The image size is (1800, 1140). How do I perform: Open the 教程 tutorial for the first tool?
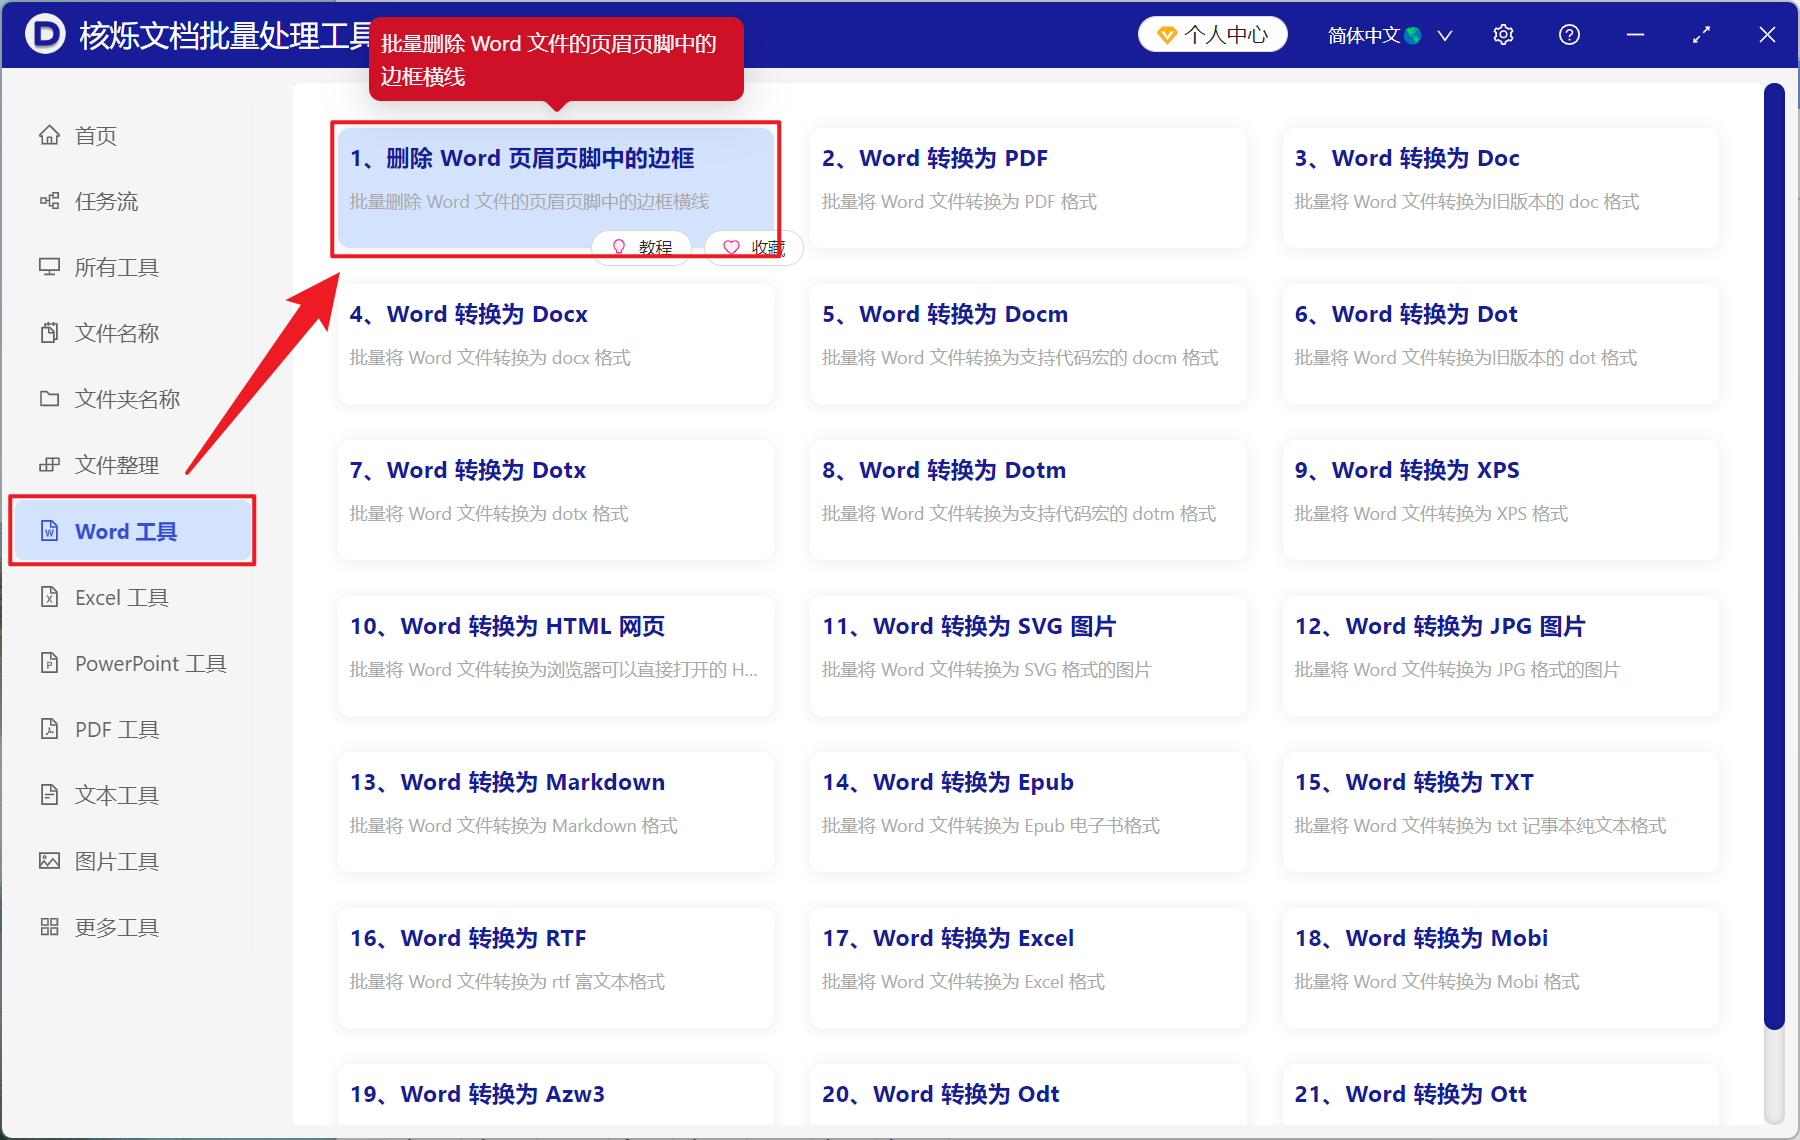pyautogui.click(x=641, y=247)
